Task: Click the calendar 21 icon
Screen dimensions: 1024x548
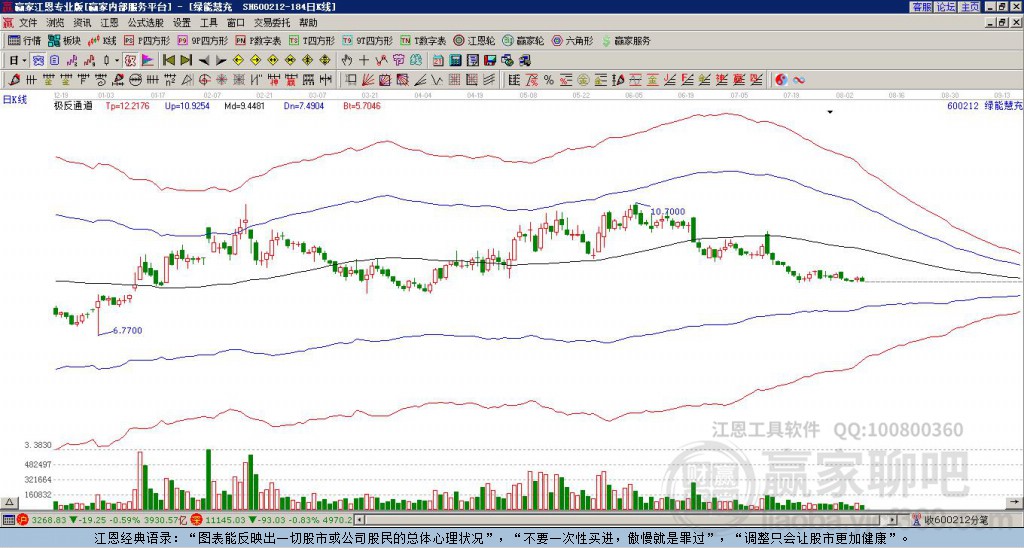Action: (438, 61)
